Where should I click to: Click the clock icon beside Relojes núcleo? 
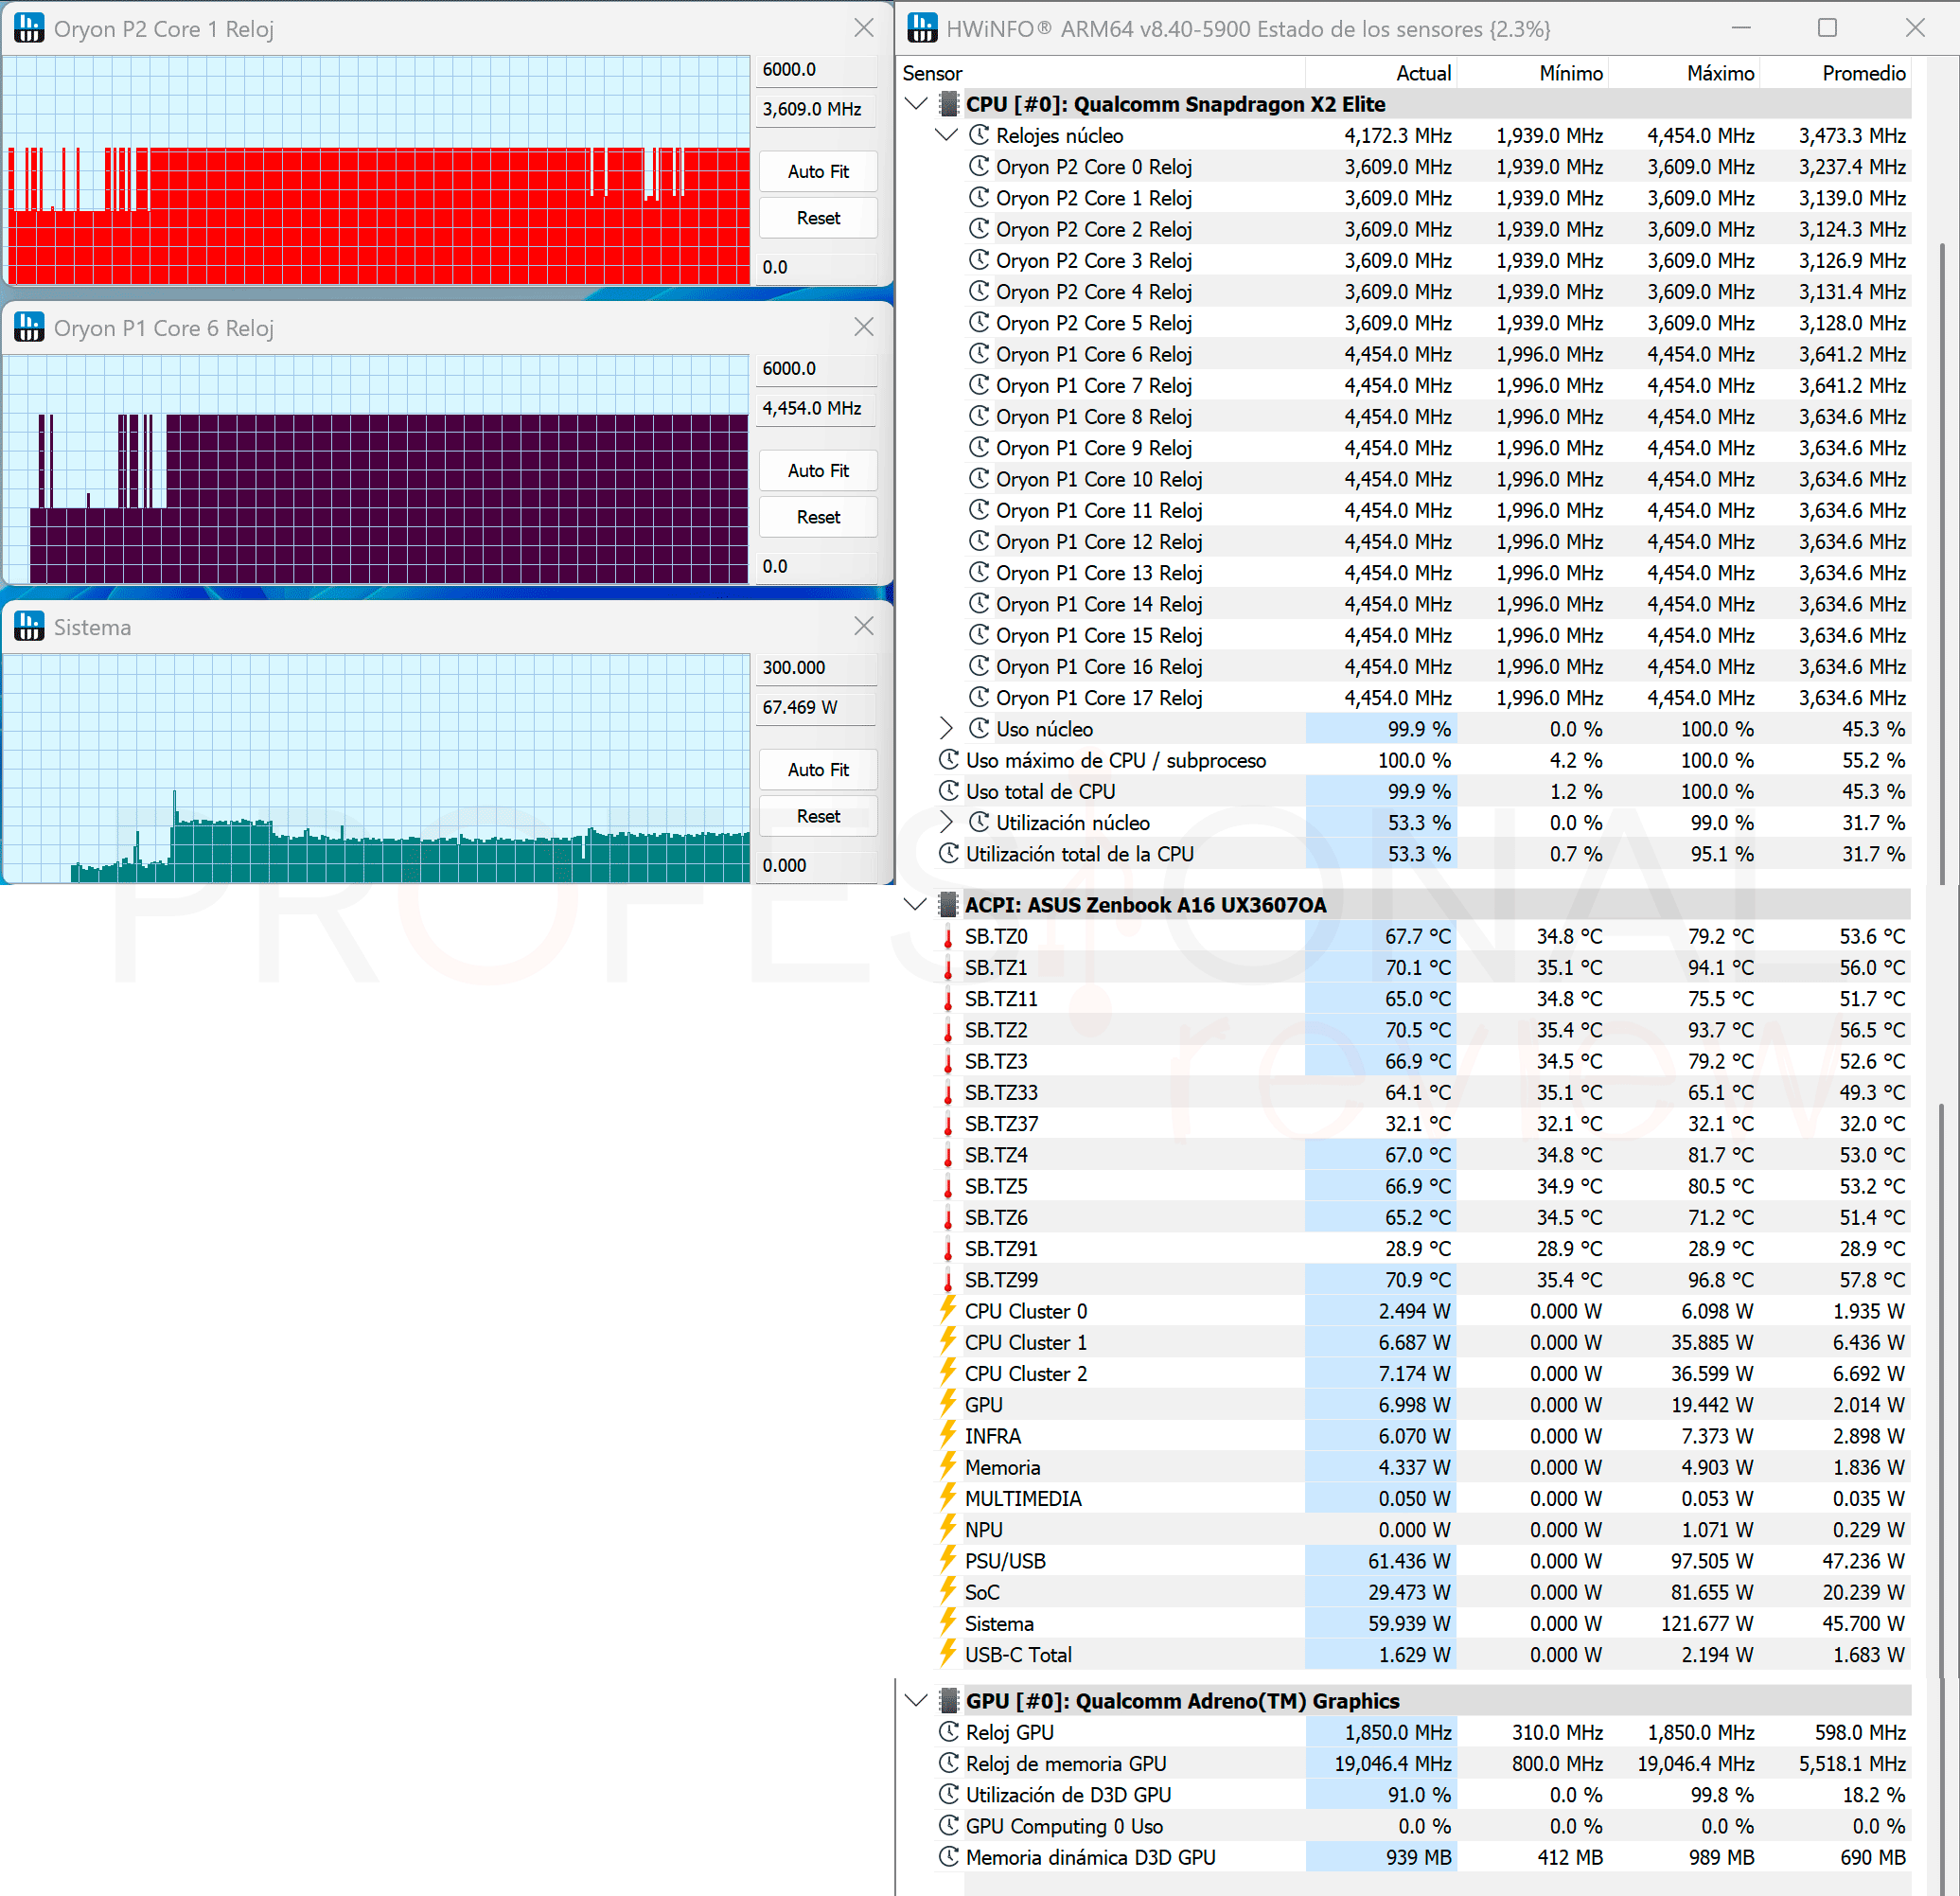(979, 135)
